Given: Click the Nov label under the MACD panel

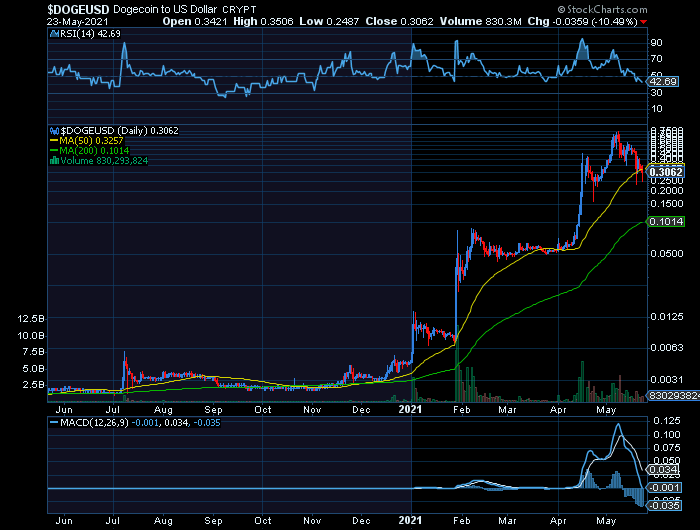Looking at the screenshot, I should pyautogui.click(x=312, y=521).
